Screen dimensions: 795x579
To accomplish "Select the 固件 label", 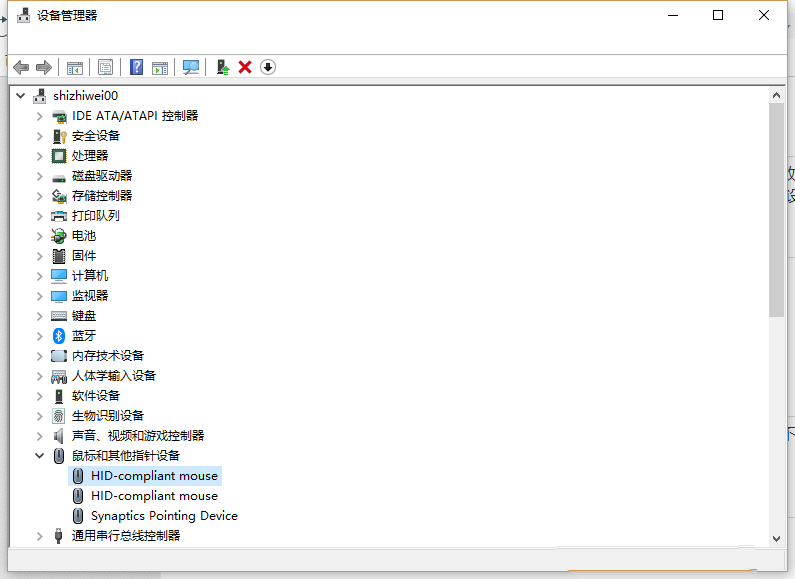I will (x=84, y=256).
